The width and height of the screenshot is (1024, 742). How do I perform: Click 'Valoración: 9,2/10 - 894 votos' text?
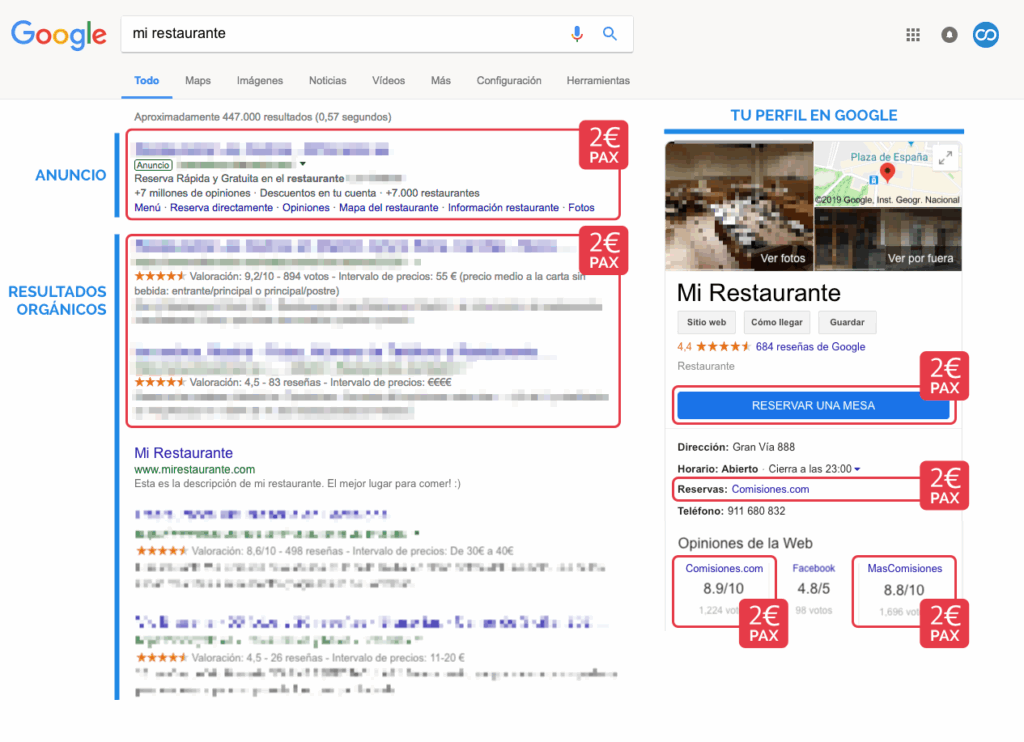tap(259, 276)
